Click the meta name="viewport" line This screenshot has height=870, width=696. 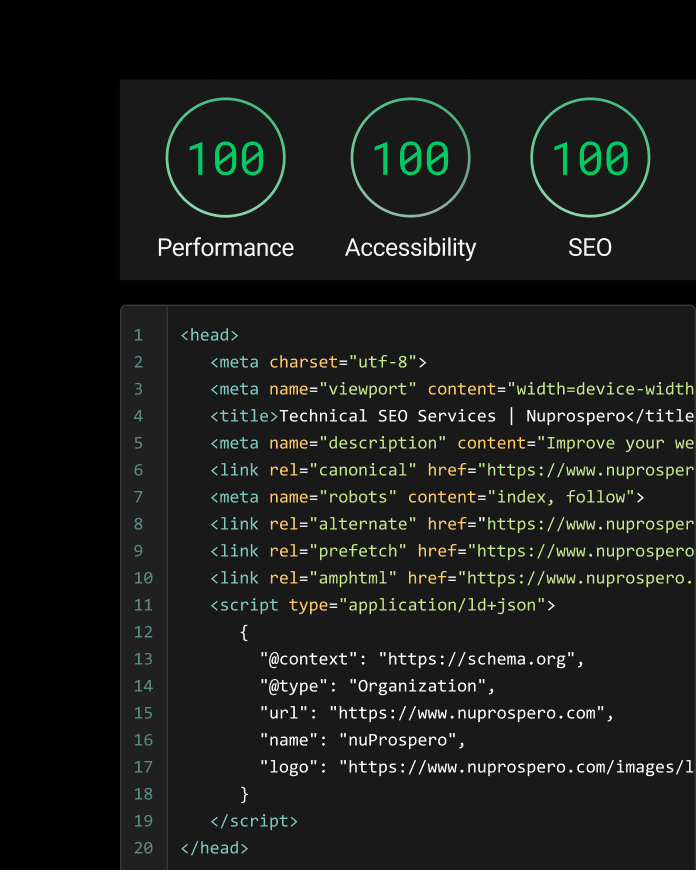click(x=452, y=389)
